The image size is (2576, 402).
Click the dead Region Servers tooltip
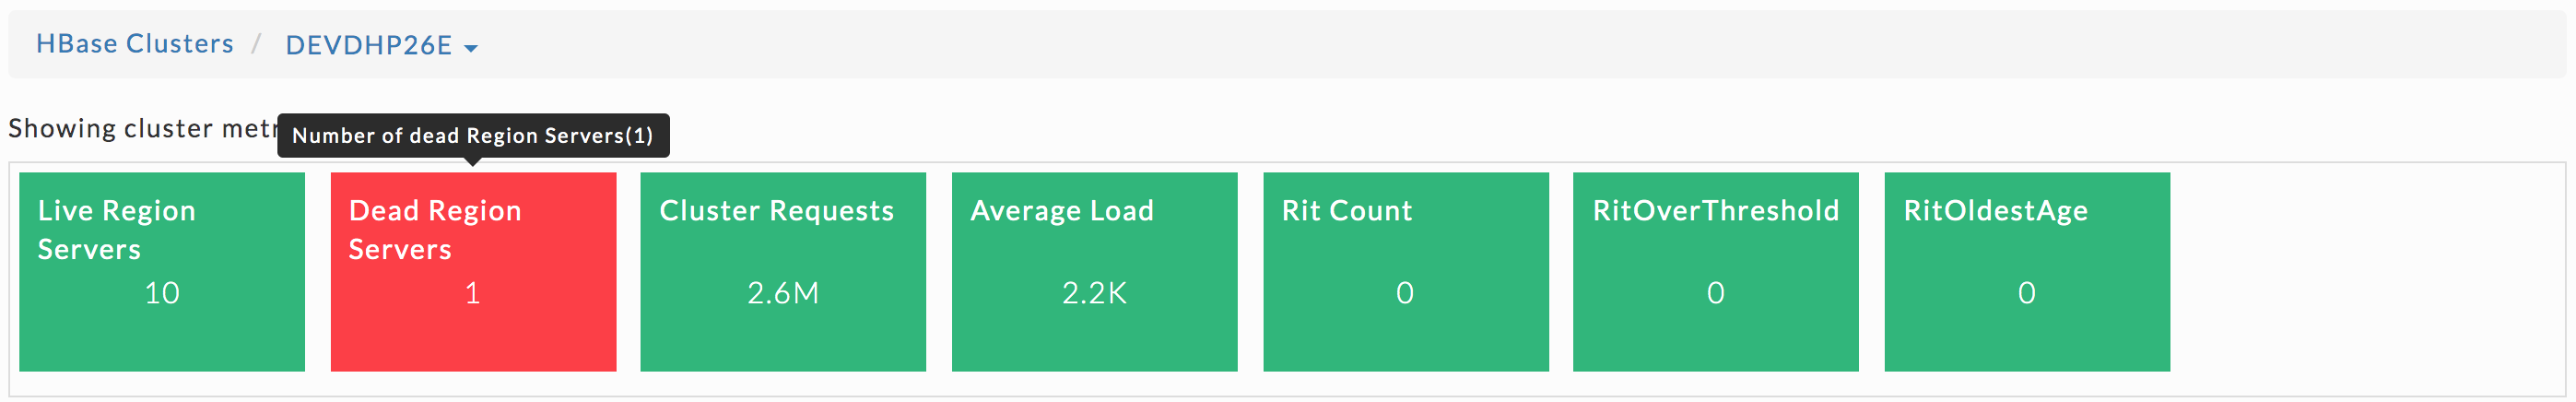click(473, 136)
